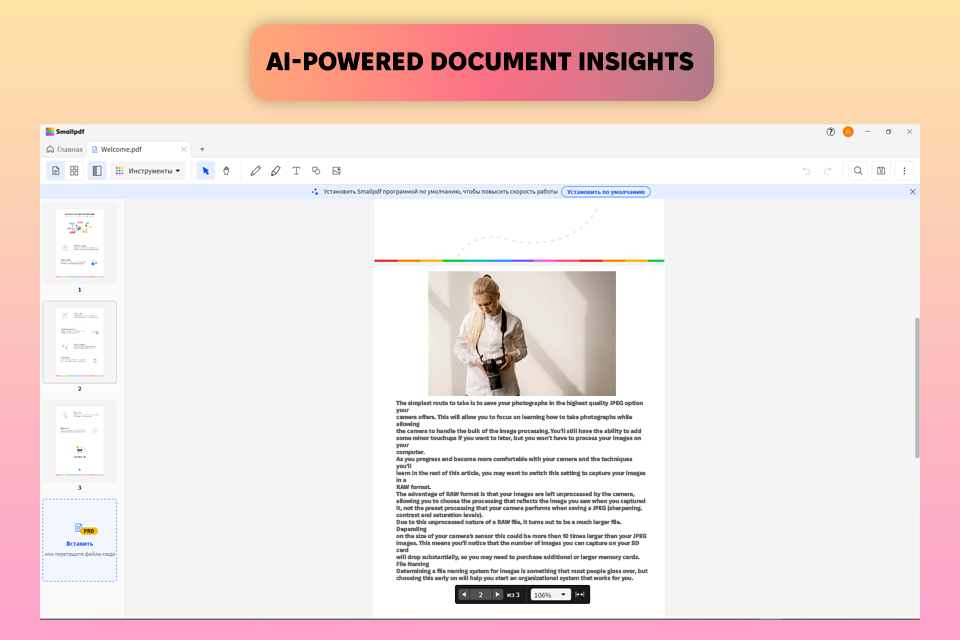Click the redo arrow

click(x=827, y=171)
